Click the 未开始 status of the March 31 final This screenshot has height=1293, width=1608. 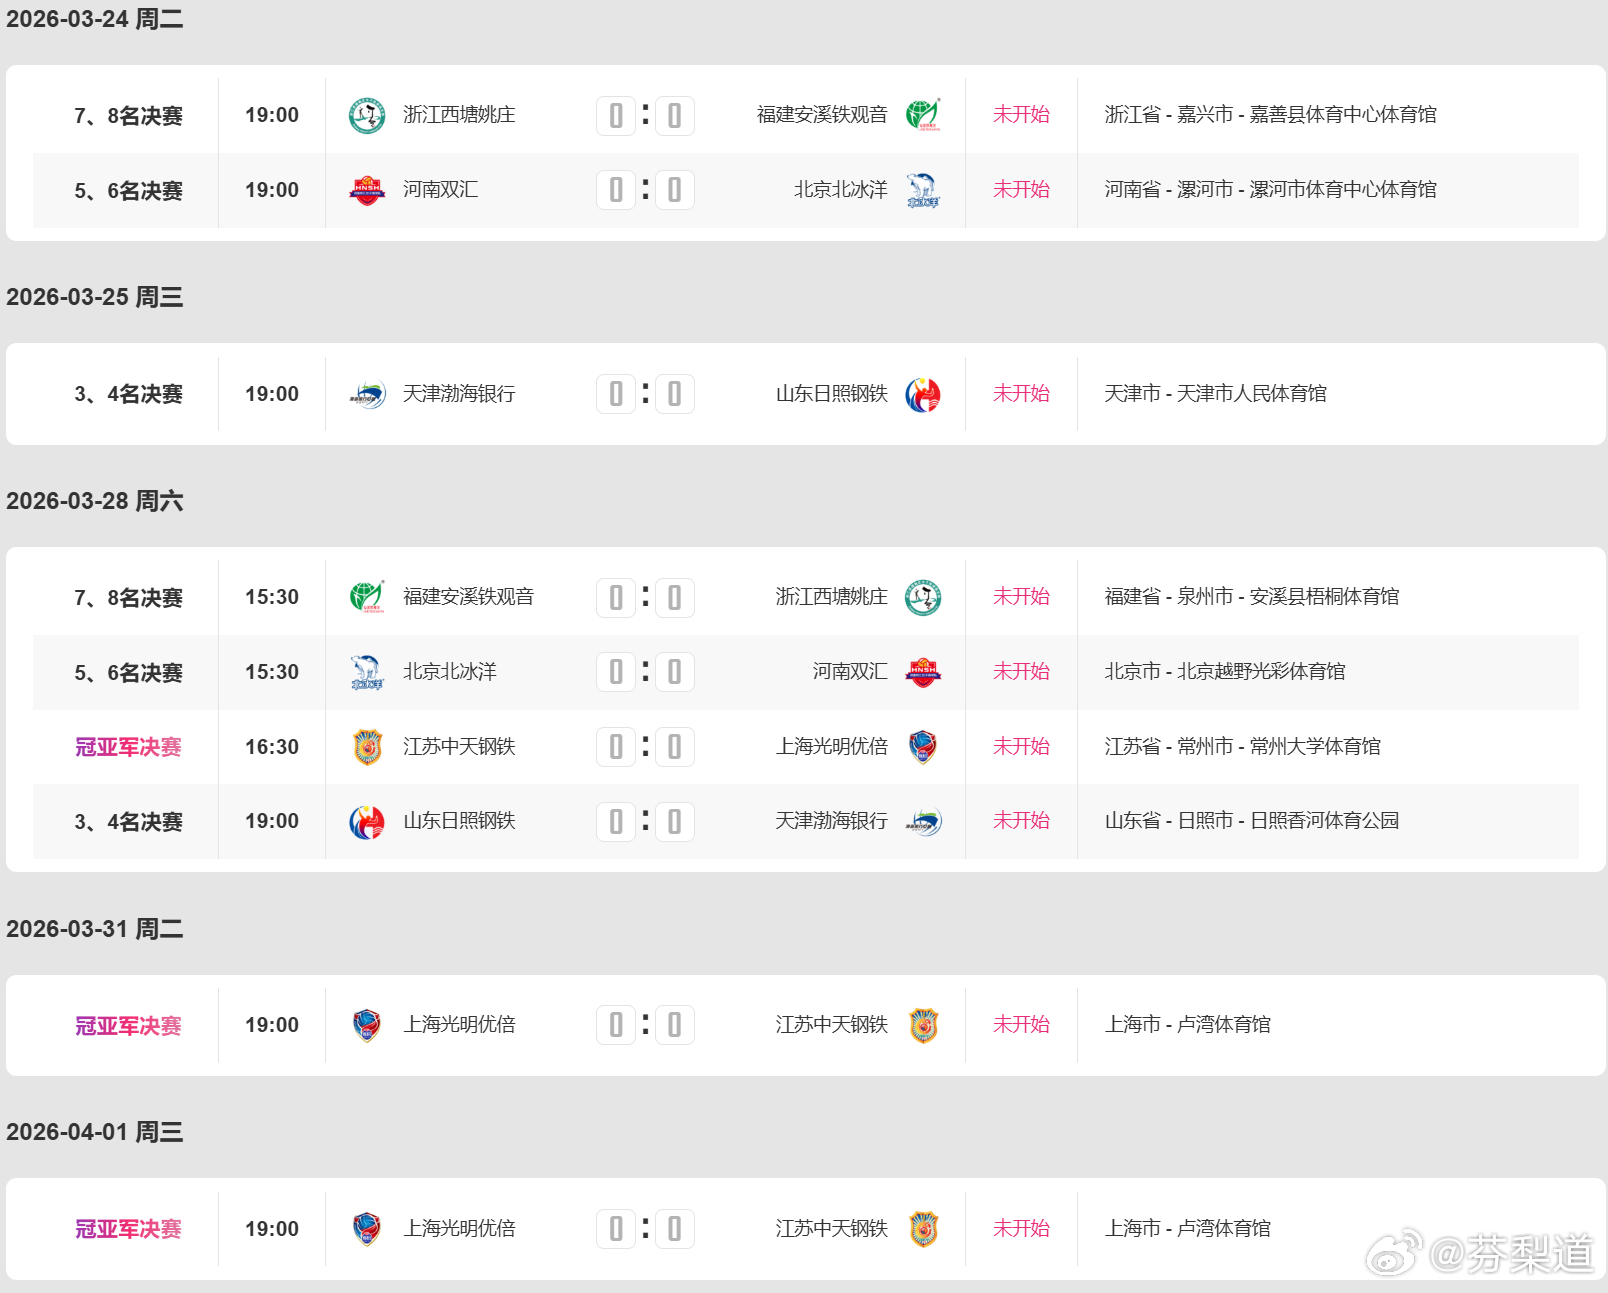(1021, 1024)
